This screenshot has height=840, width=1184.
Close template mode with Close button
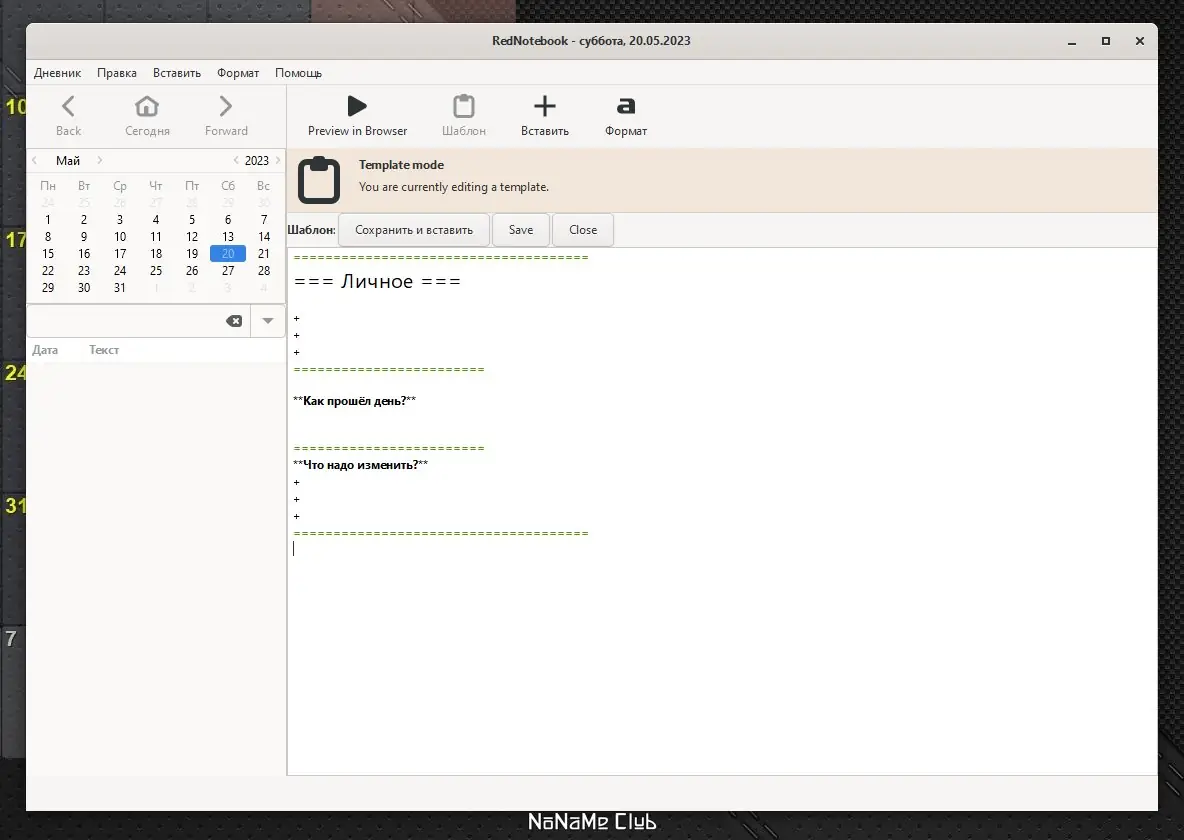click(x=583, y=230)
